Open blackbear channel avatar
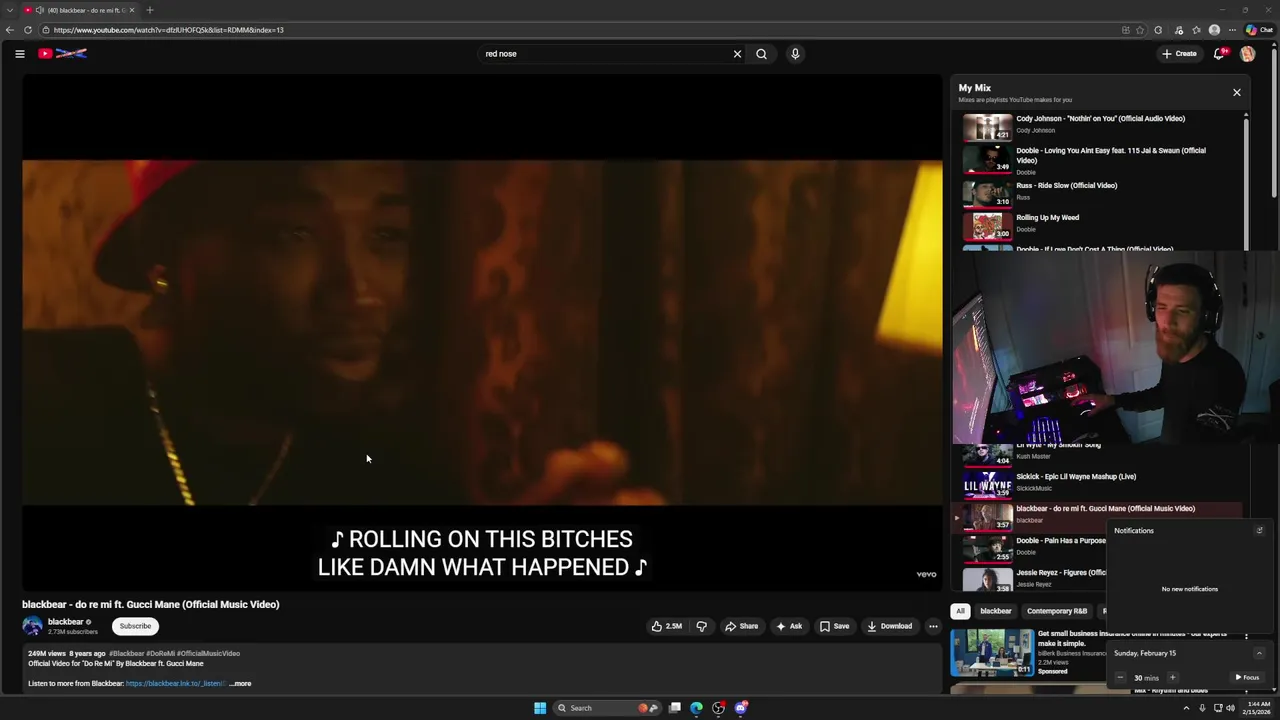 (33, 626)
